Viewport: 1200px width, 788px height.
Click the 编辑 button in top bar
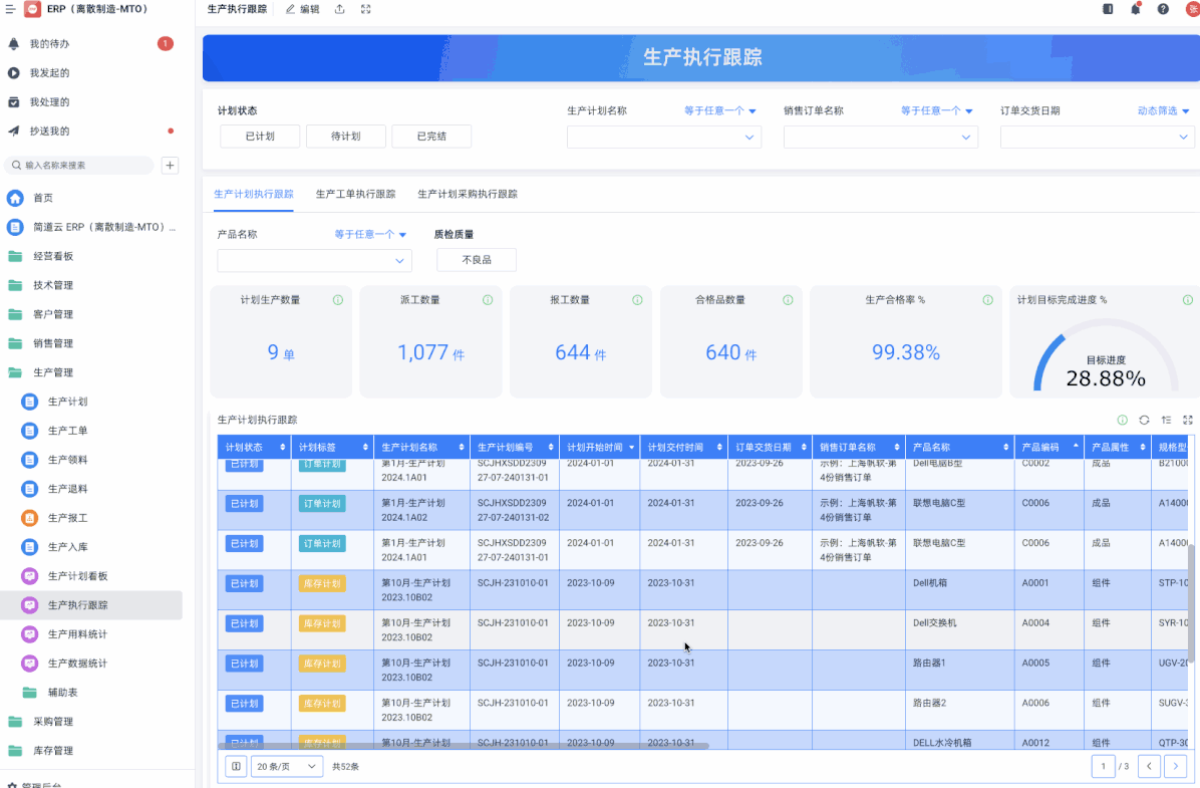point(303,9)
